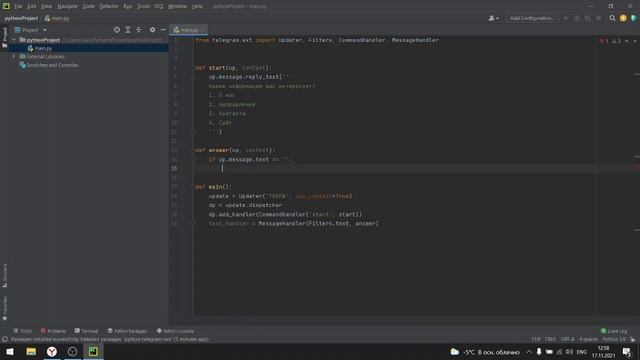Open the VCS menu
640x360 pixels.
[159, 7]
